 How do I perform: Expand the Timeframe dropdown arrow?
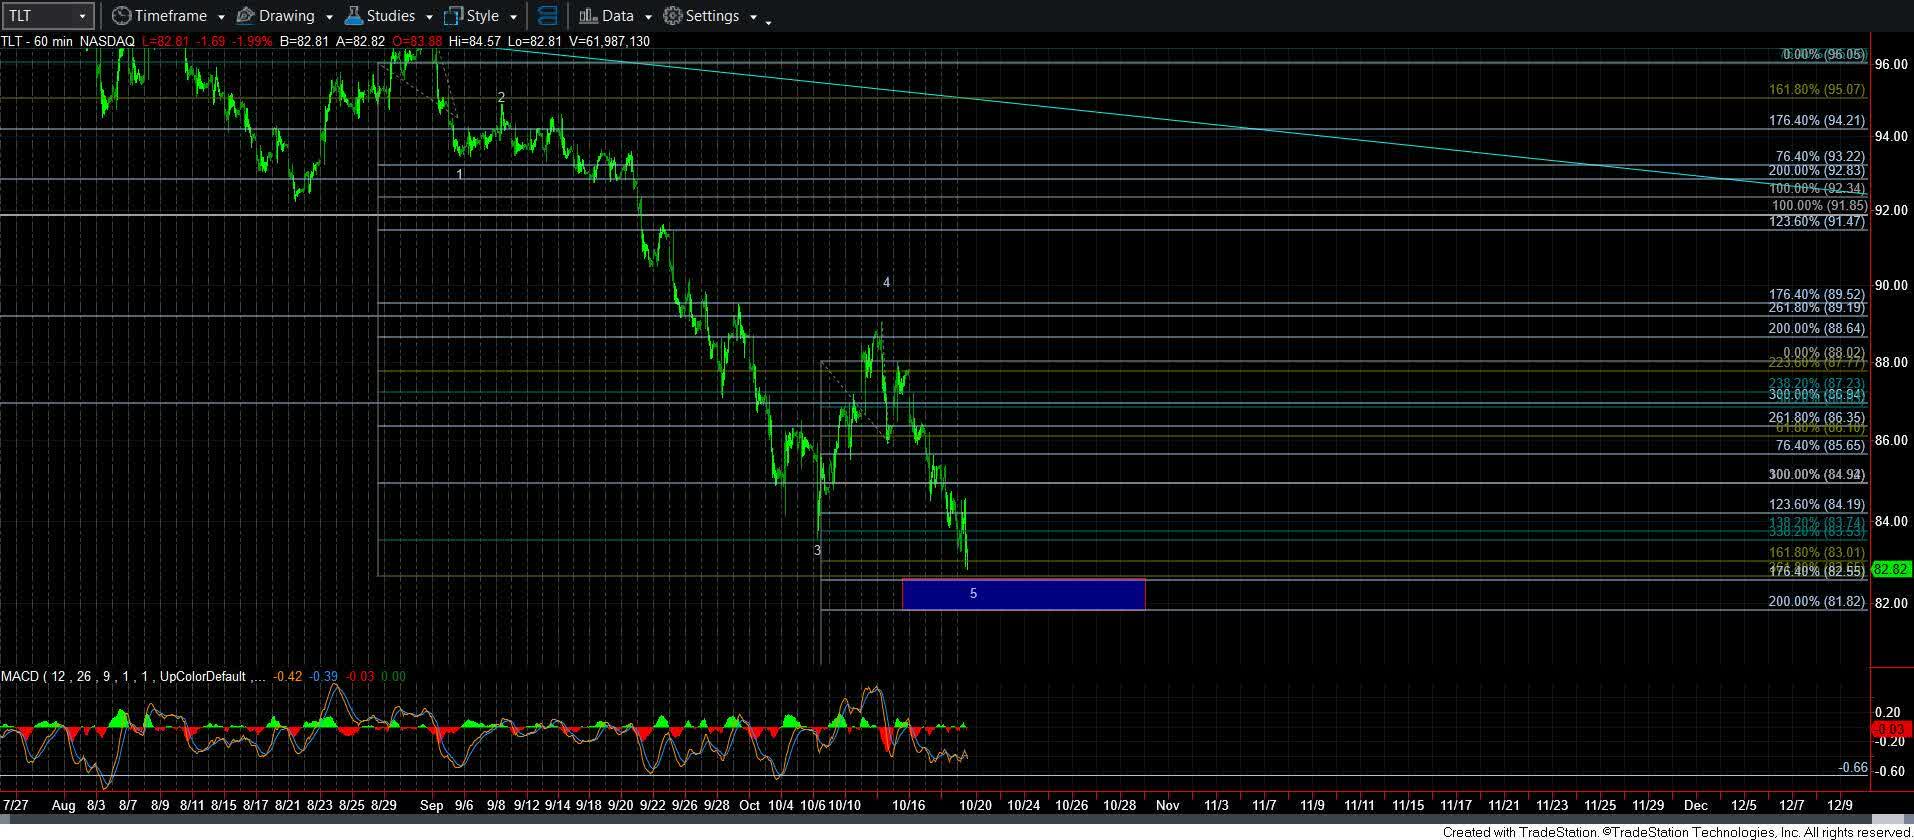pyautogui.click(x=220, y=17)
